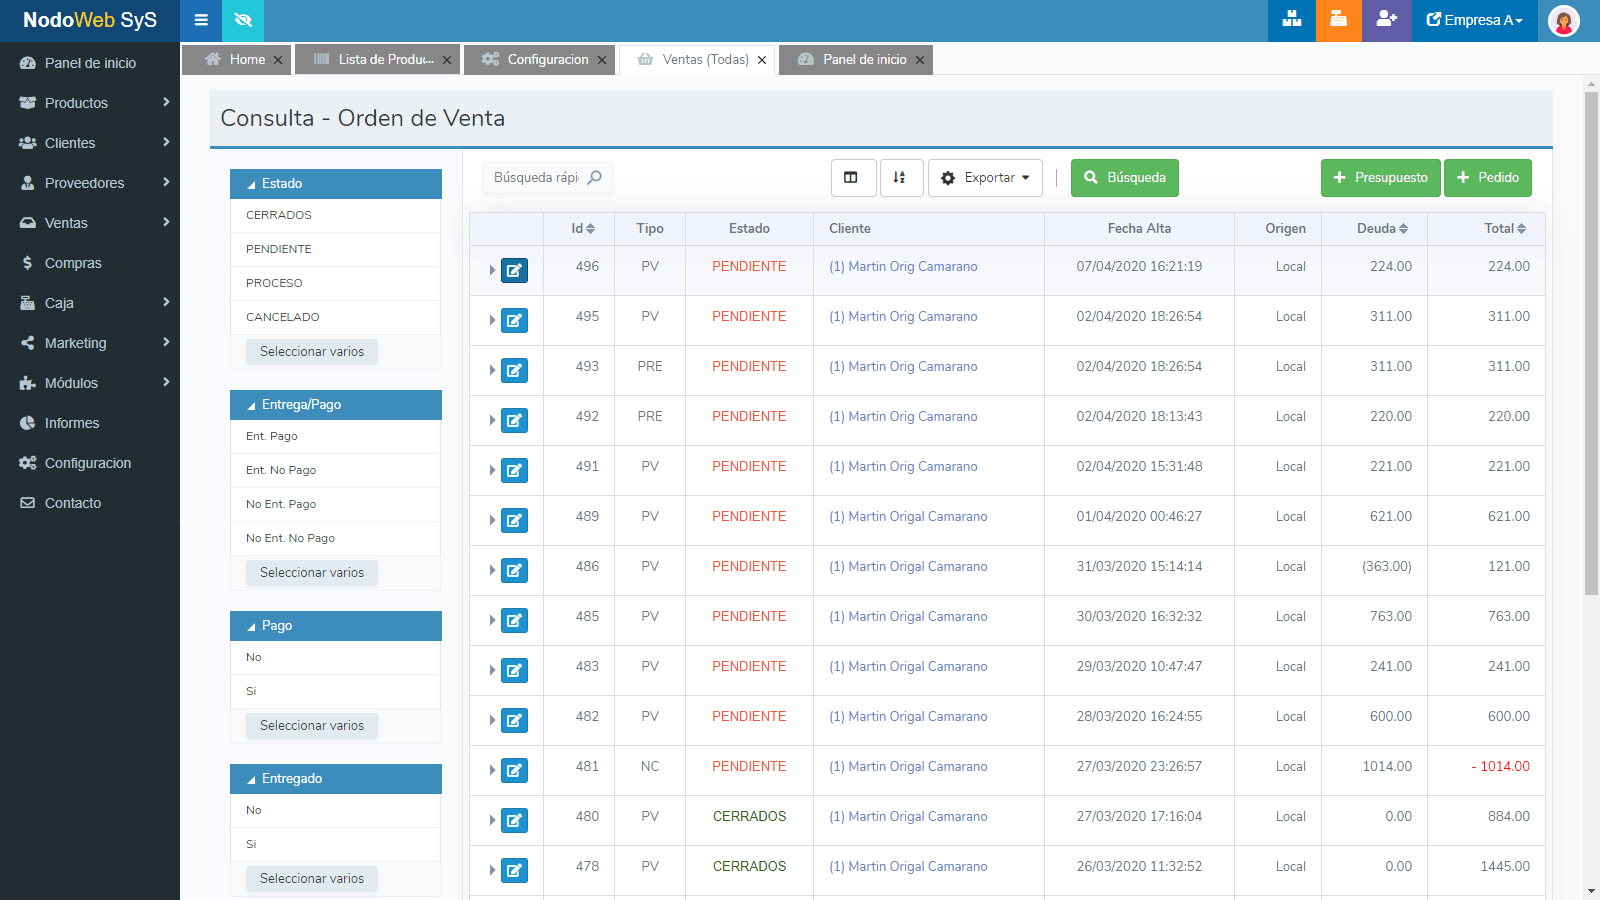This screenshot has height=900, width=1600.
Task: Click the green Presupuesto button
Action: coord(1380,178)
